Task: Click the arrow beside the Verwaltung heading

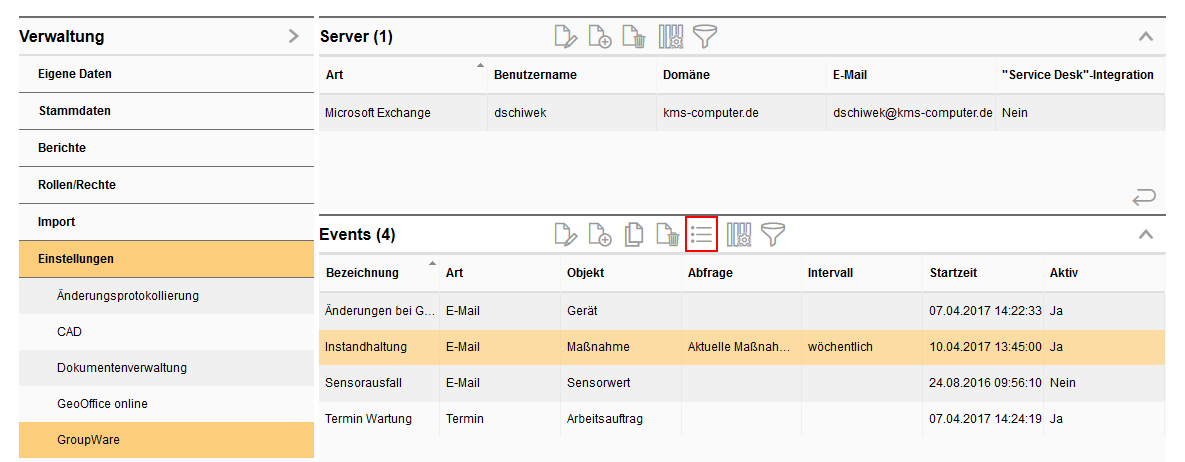Action: tap(293, 37)
